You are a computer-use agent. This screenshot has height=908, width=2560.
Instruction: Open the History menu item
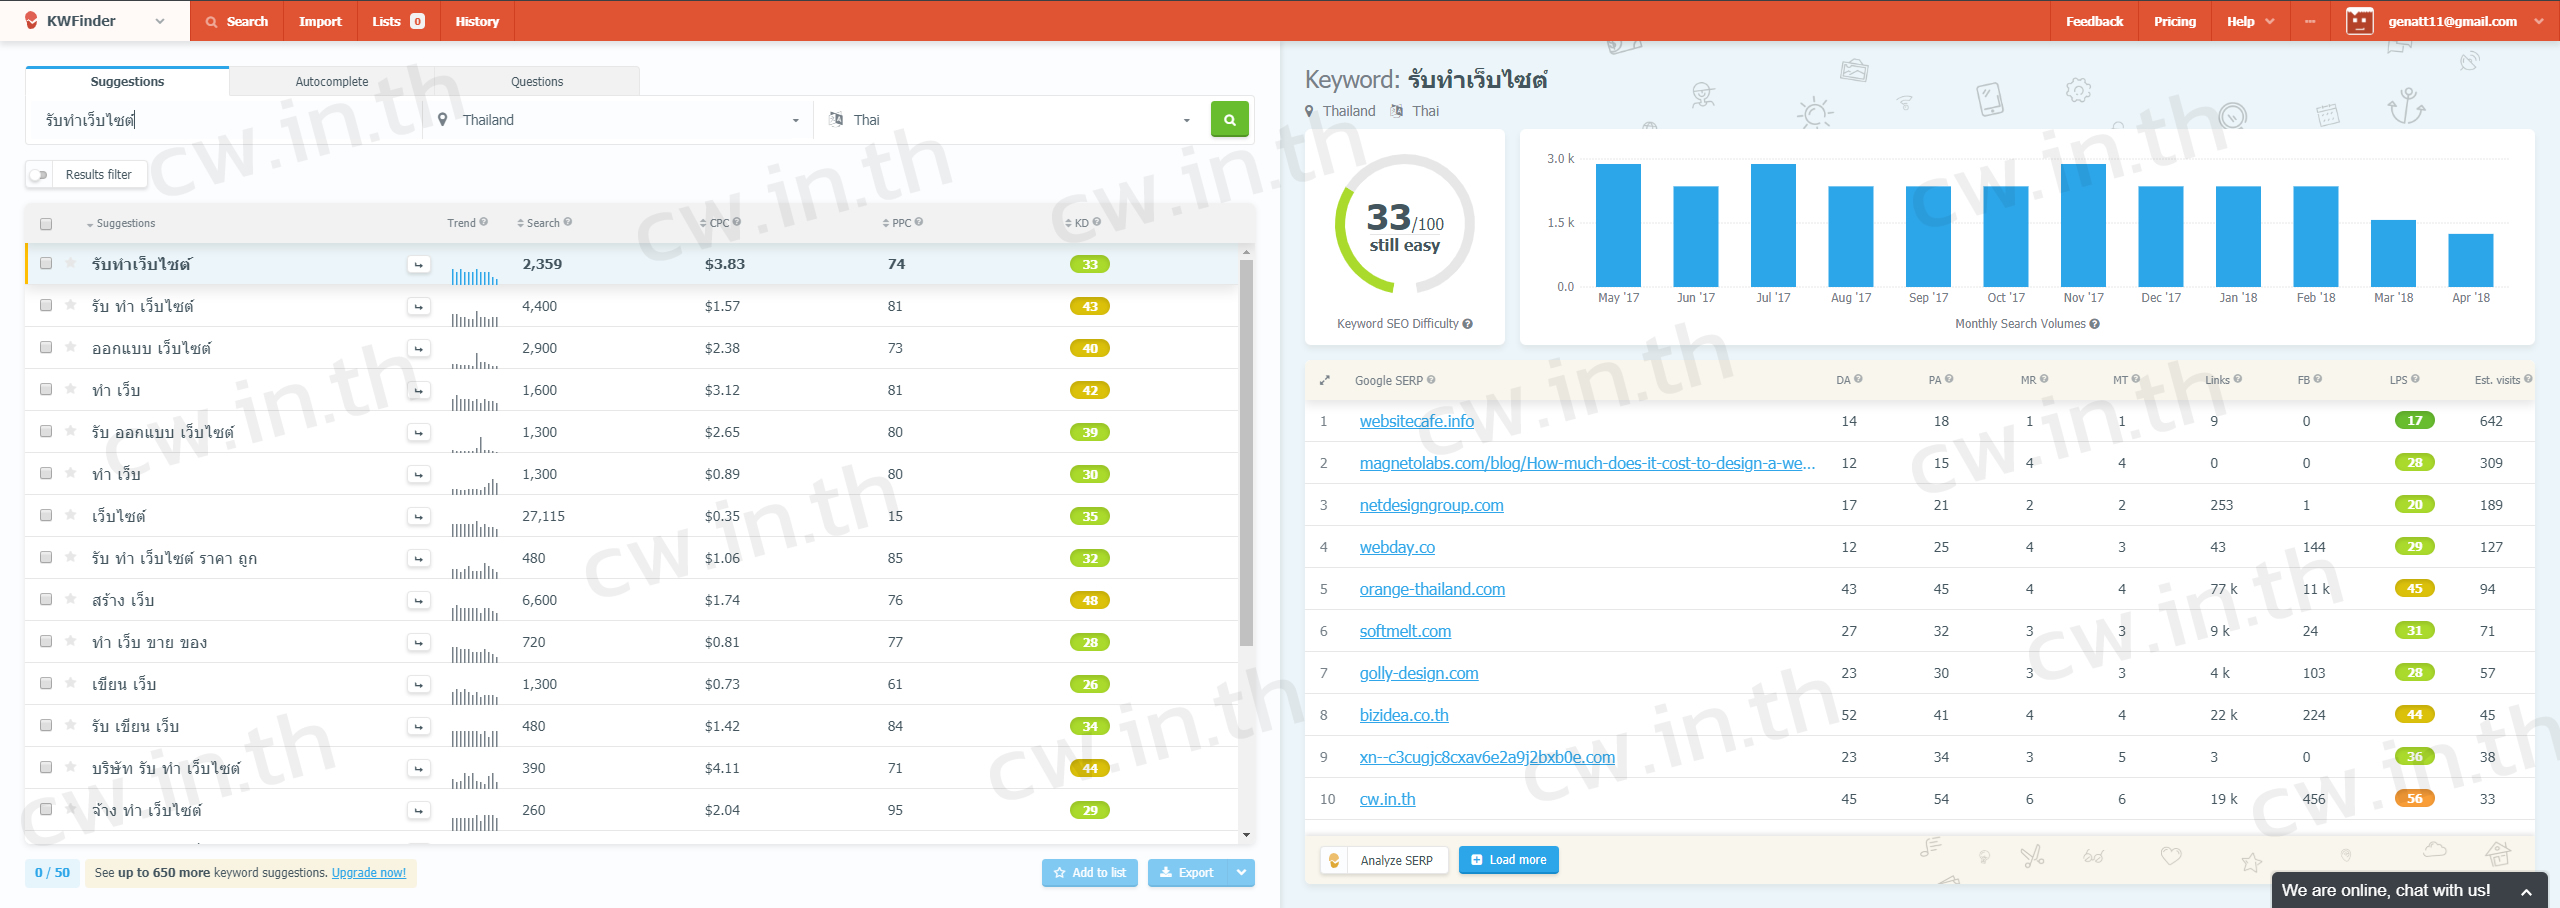(477, 21)
